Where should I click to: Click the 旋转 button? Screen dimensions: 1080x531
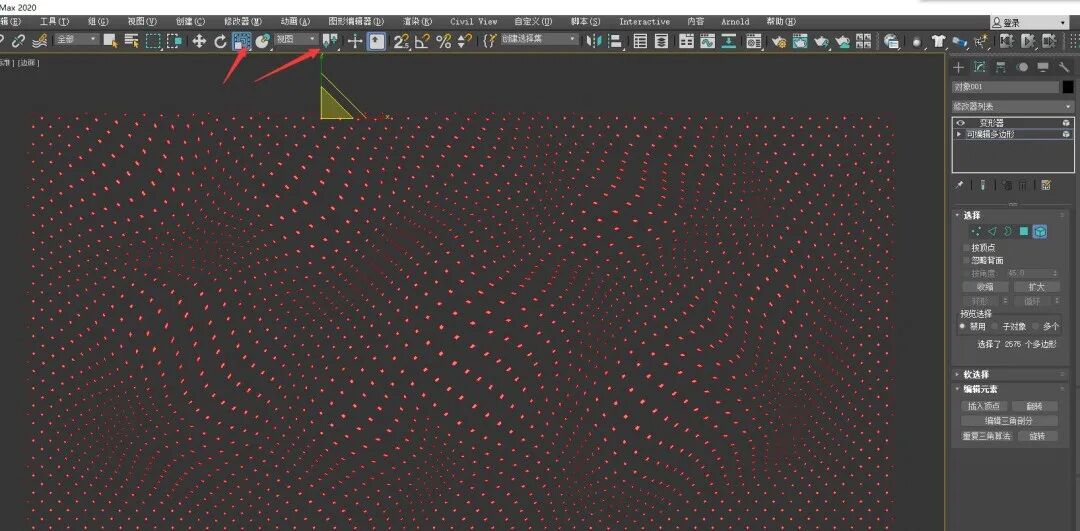click(1037, 436)
